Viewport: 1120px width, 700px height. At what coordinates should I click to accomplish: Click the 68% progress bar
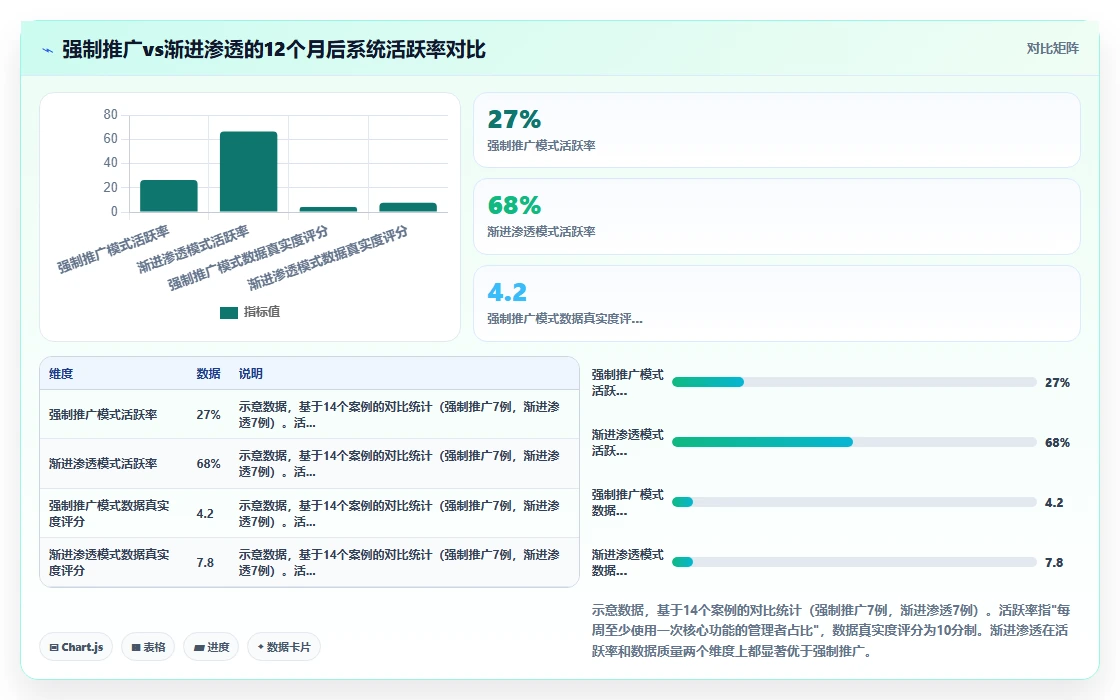pyautogui.click(x=854, y=442)
